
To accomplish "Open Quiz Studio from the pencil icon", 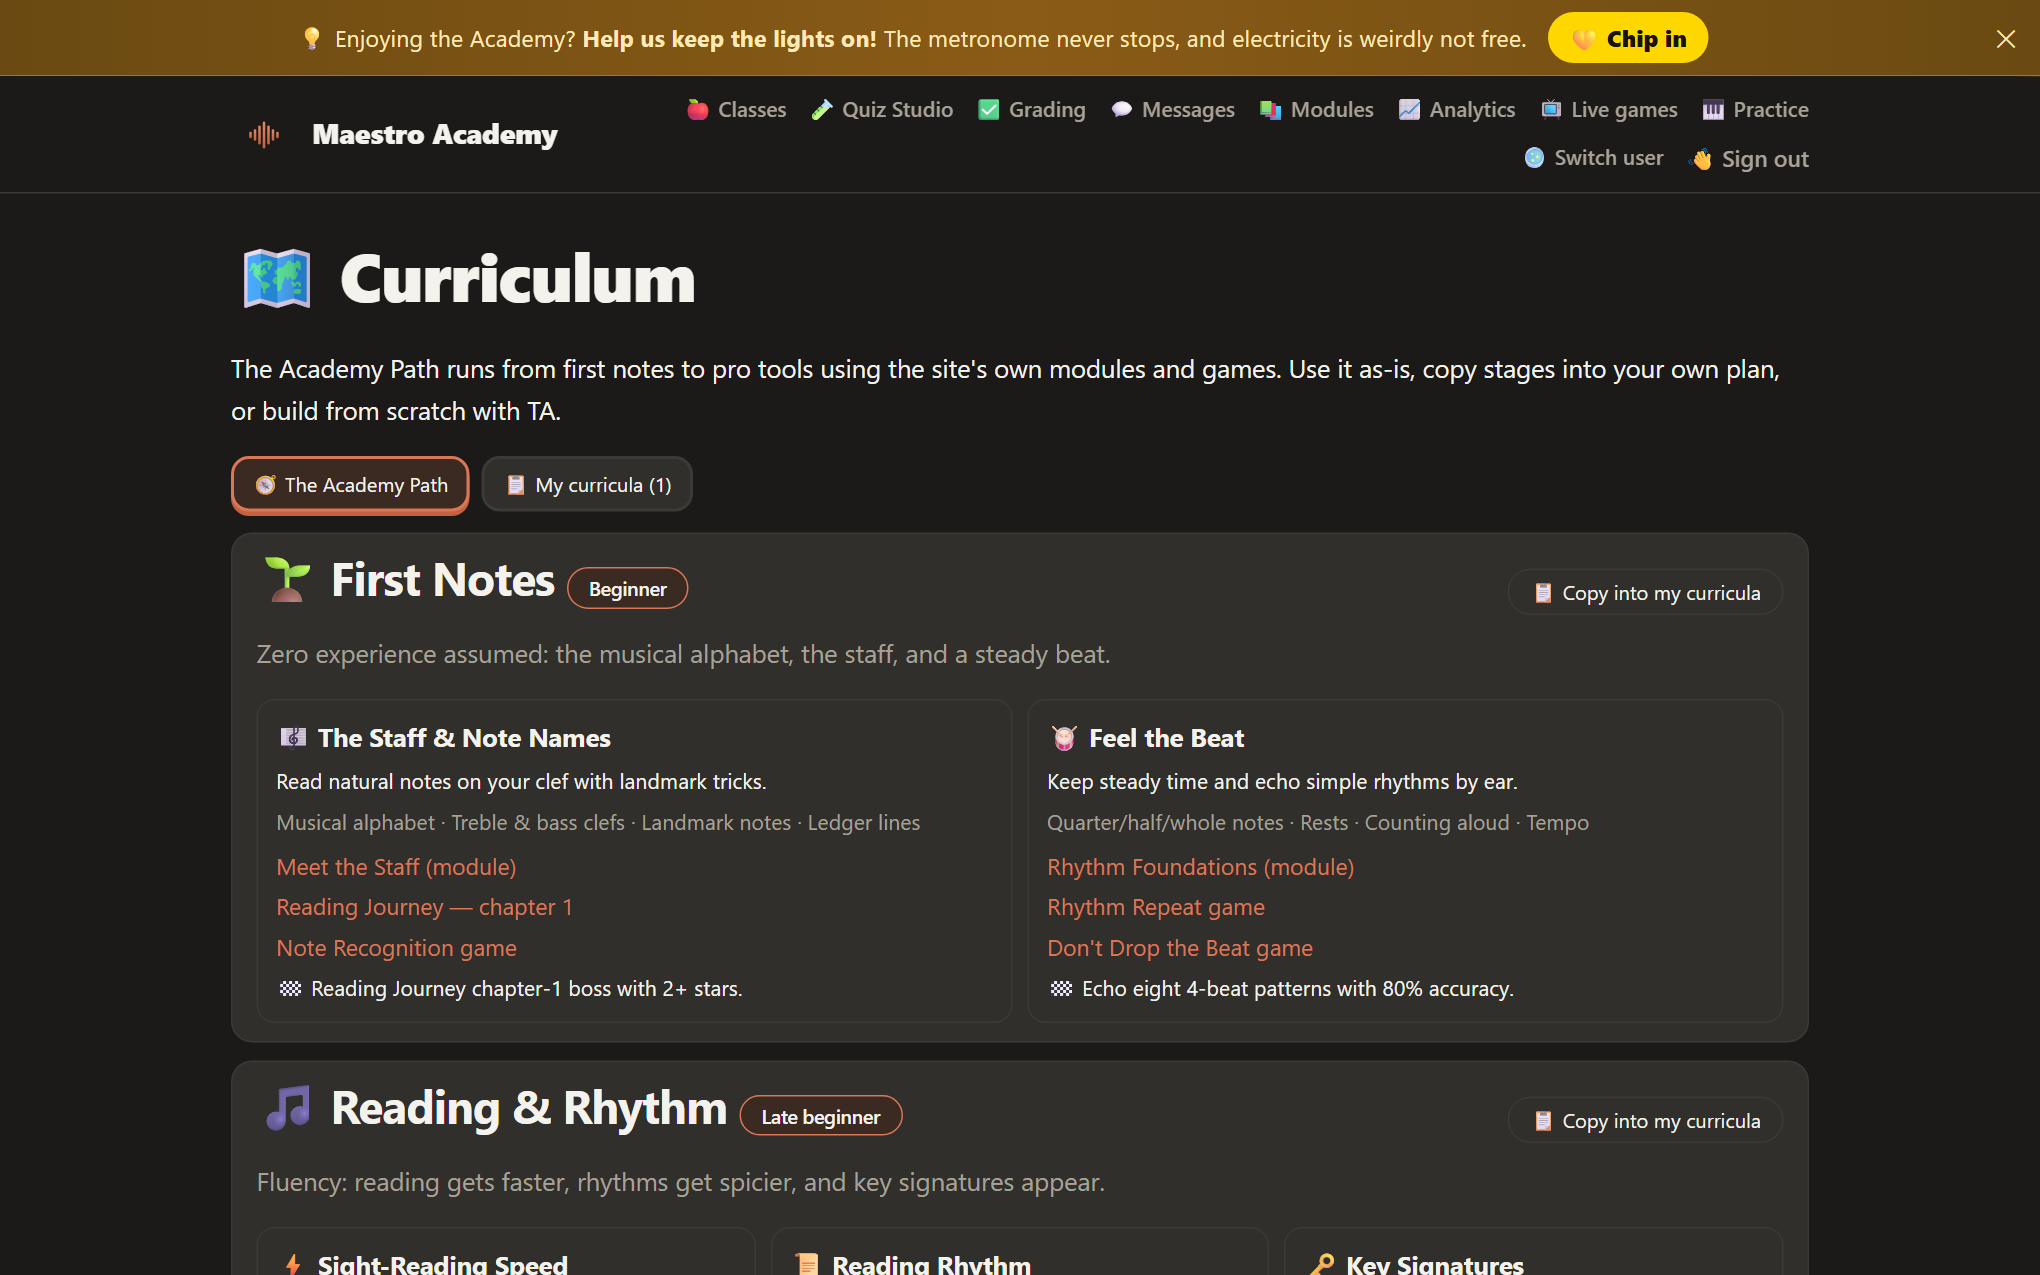I will pyautogui.click(x=822, y=110).
